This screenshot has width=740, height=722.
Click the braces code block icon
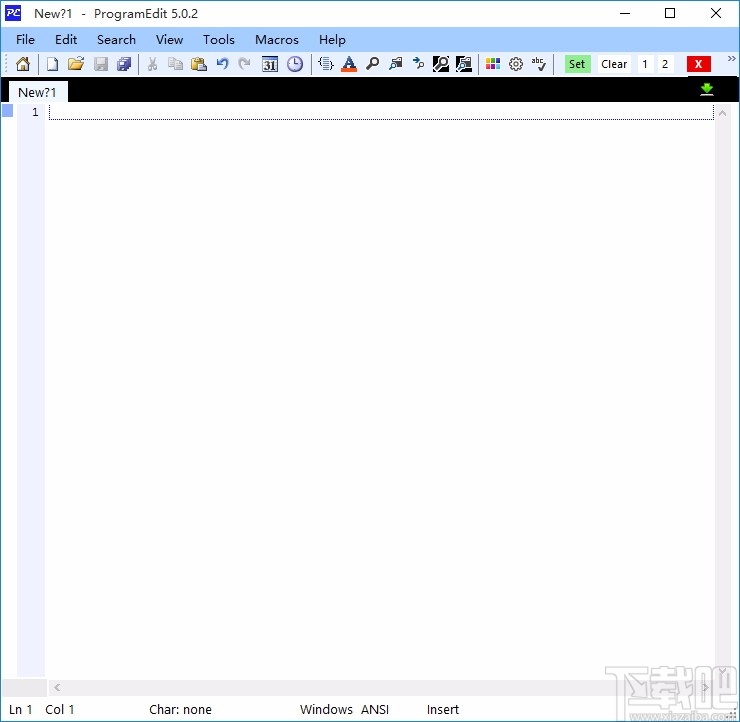326,64
